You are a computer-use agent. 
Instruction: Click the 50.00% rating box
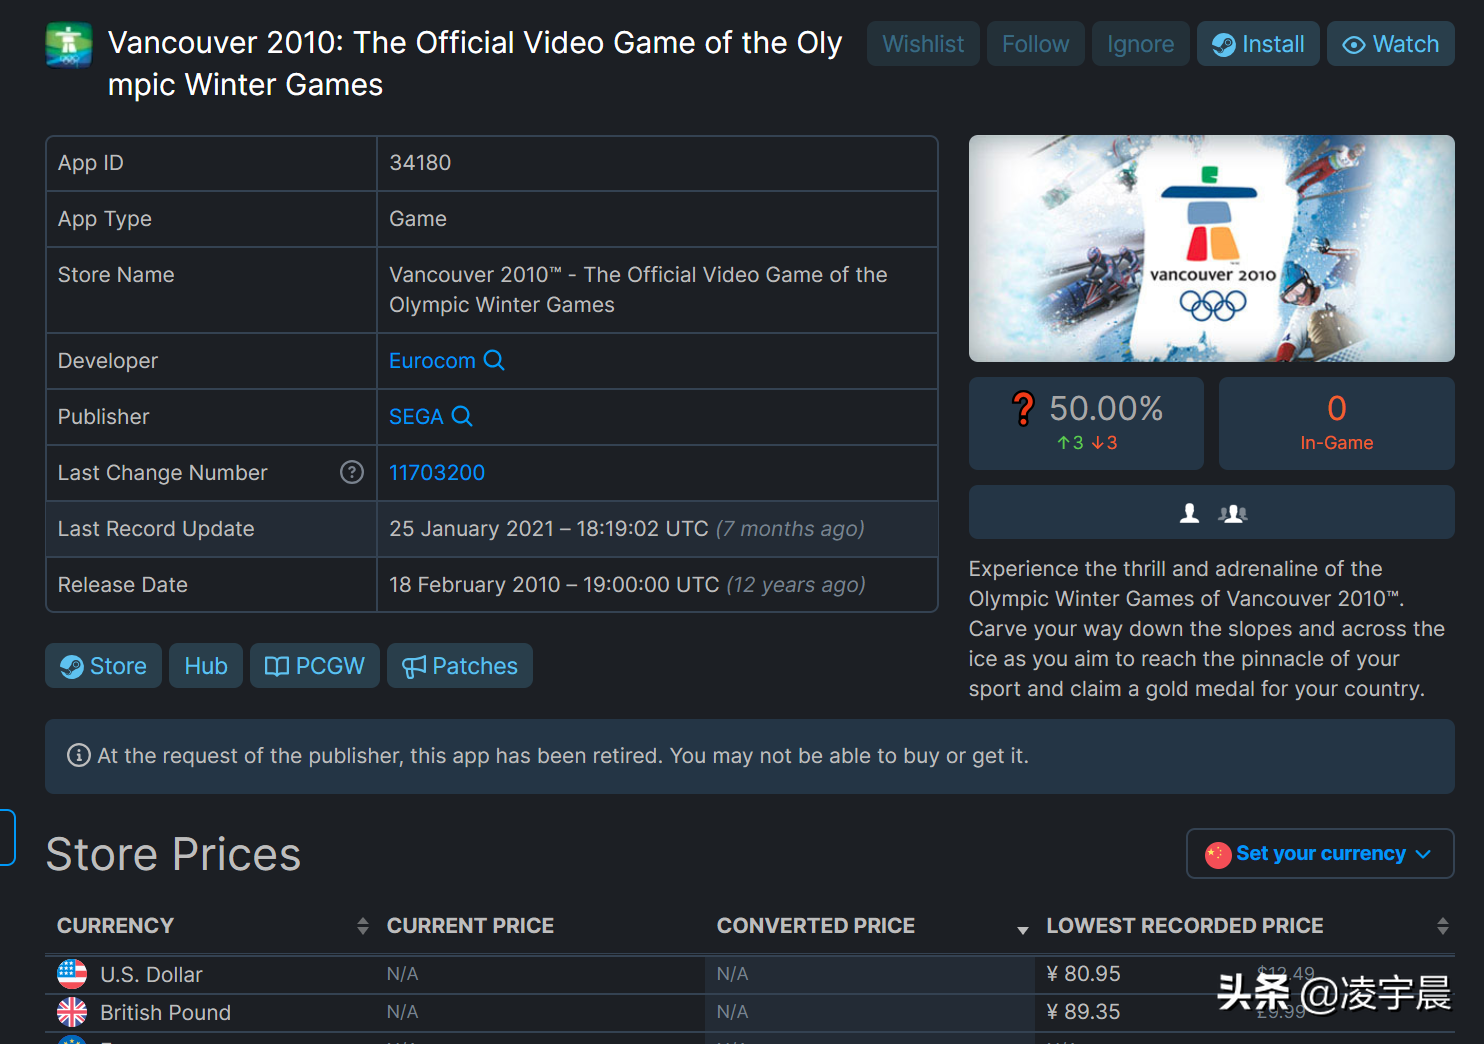pos(1086,423)
